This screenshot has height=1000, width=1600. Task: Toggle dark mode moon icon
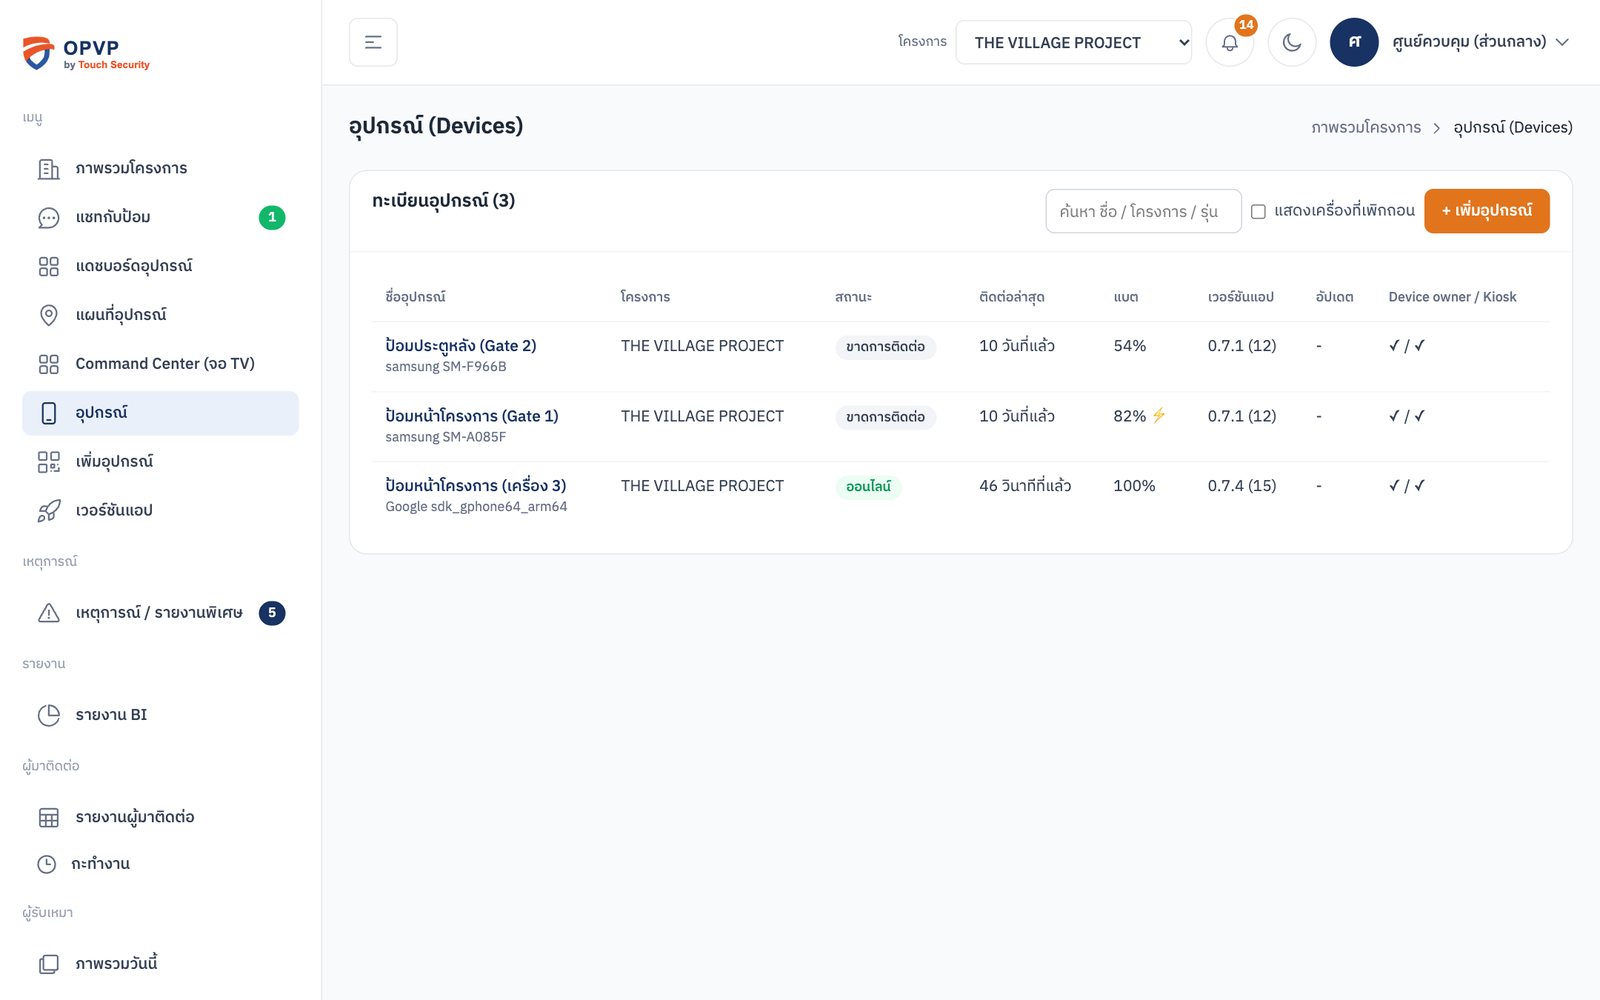point(1292,42)
